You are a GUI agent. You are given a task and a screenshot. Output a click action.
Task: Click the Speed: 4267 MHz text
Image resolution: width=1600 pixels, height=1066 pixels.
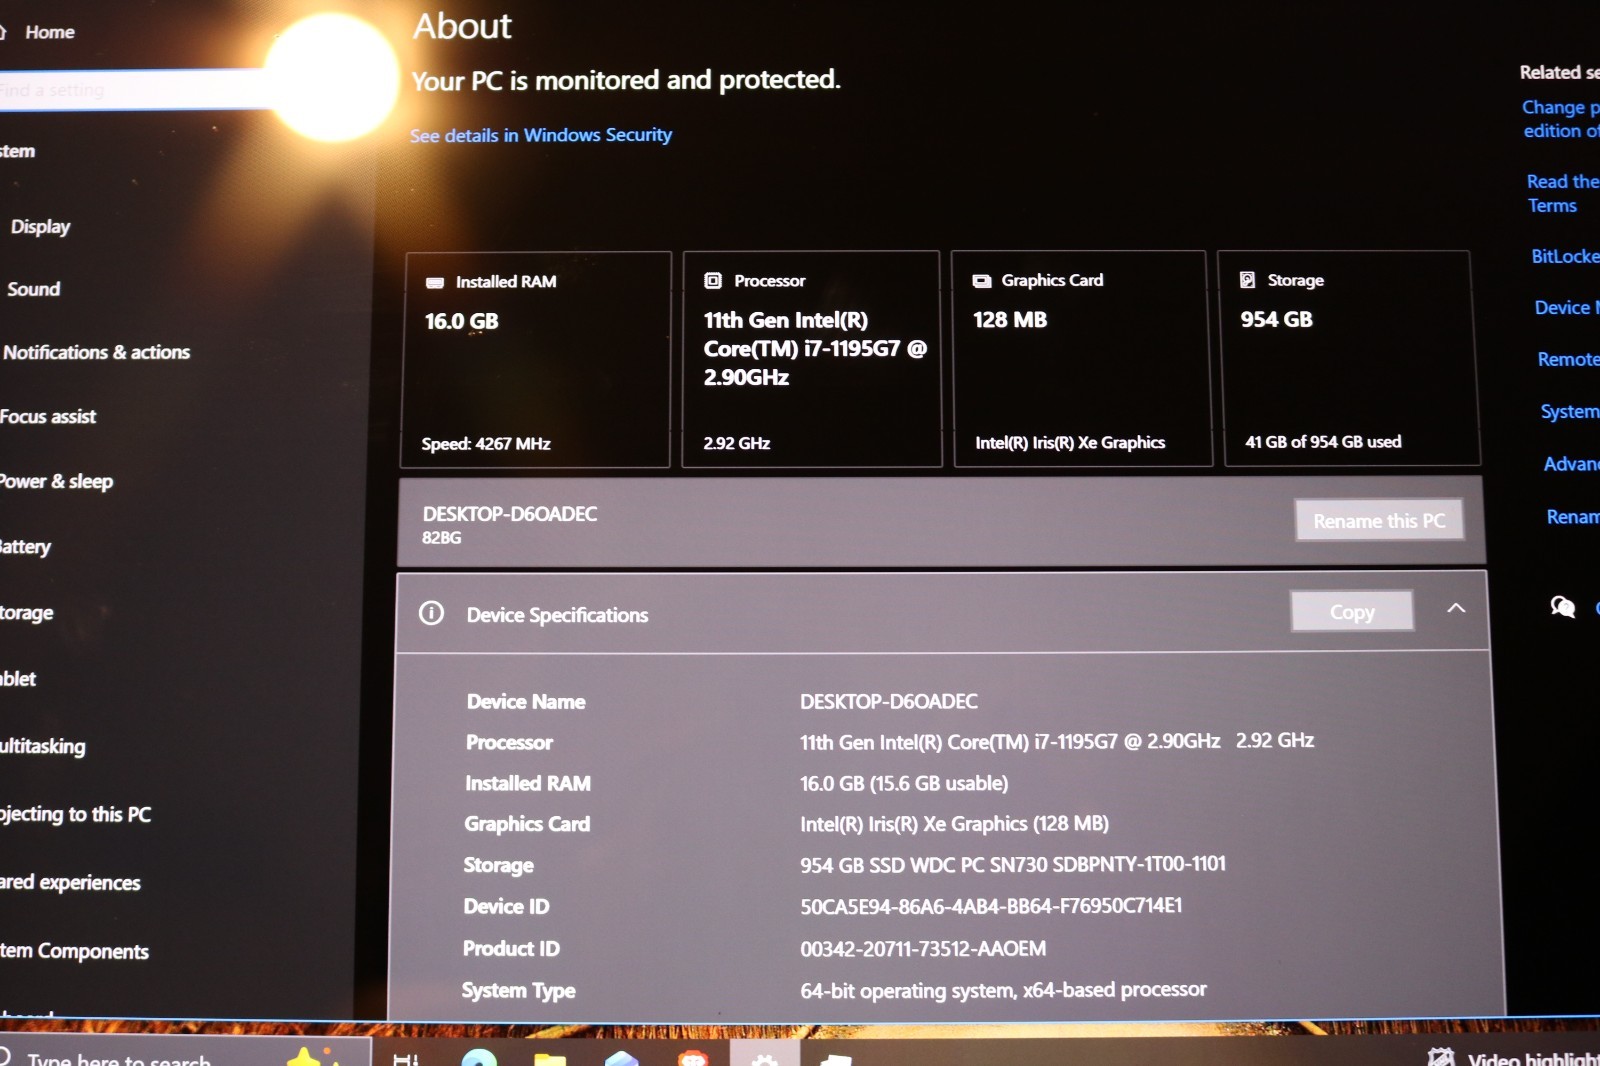486,444
